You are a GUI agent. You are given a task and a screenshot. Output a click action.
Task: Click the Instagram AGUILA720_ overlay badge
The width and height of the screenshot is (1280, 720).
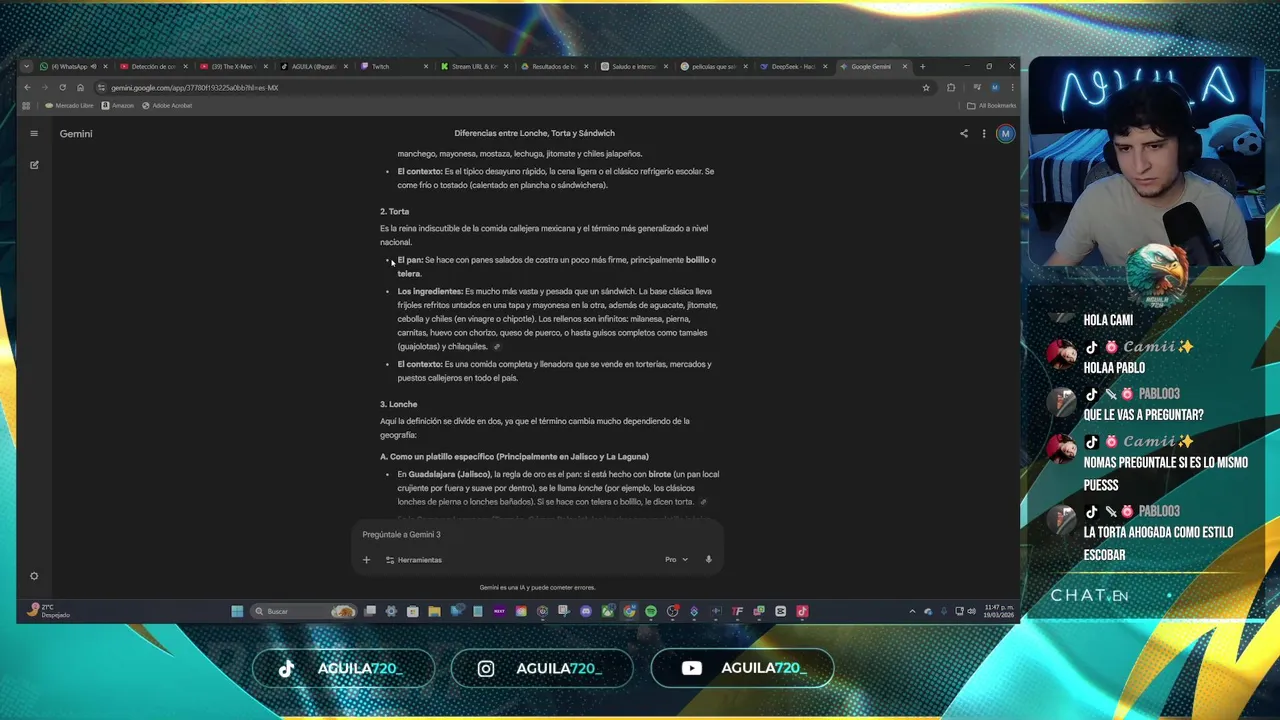tap(542, 669)
